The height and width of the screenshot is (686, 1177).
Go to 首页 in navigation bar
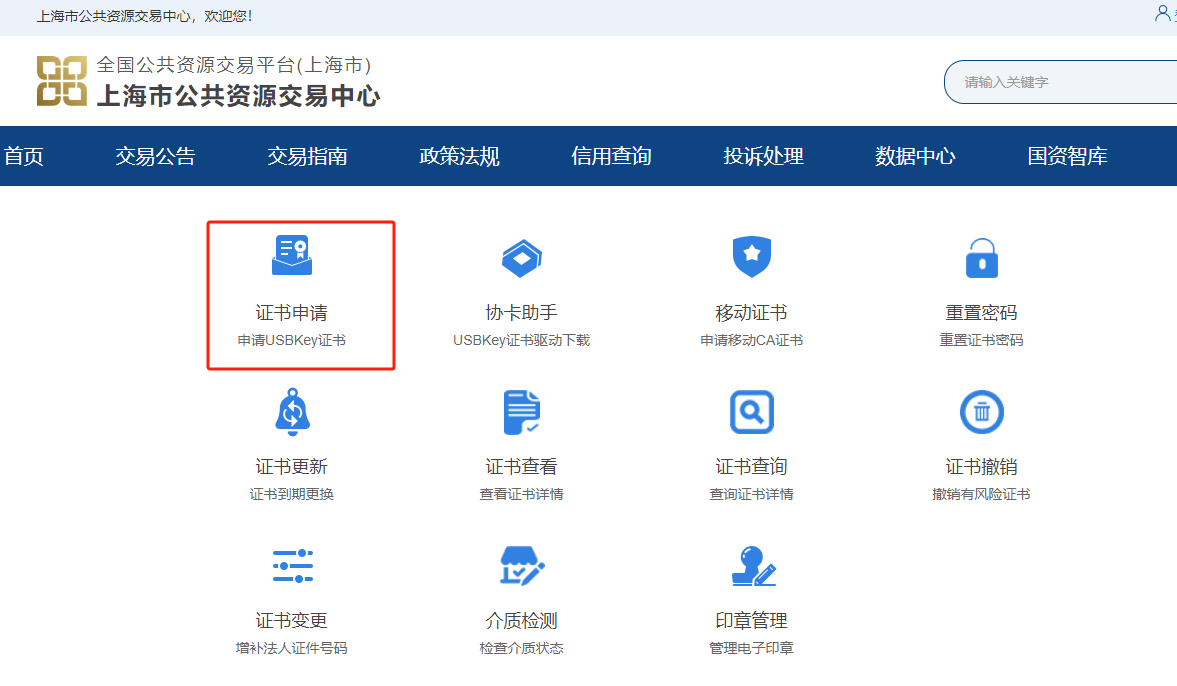24,156
